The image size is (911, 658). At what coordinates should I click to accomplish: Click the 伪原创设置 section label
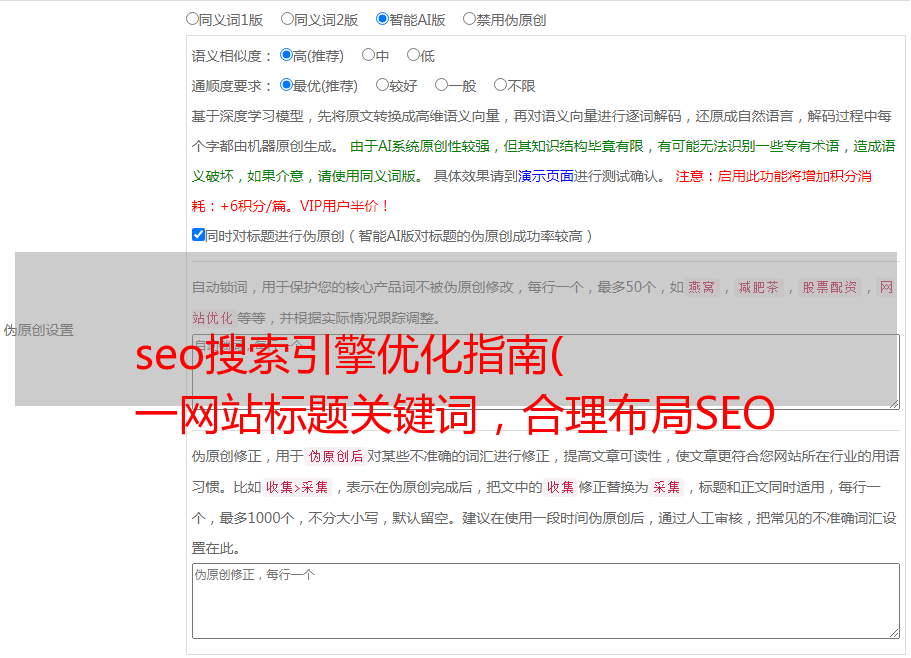pyautogui.click(x=39, y=330)
